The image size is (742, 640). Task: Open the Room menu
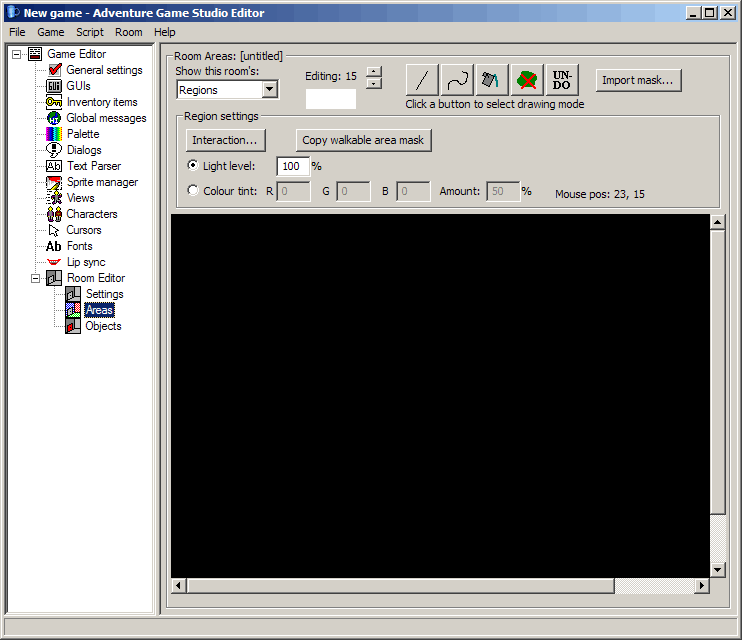[x=128, y=32]
